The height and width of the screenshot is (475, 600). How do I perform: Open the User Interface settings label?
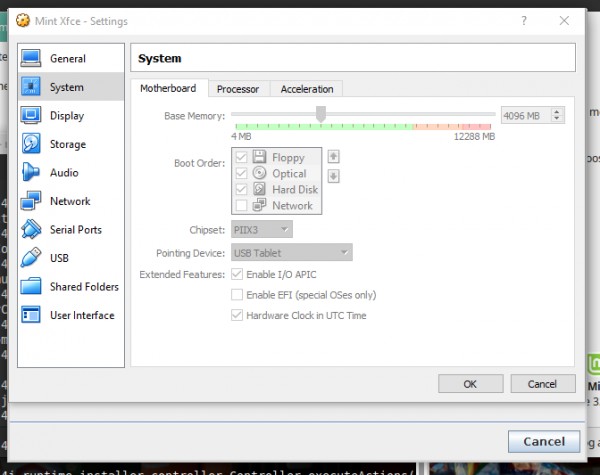[82, 315]
